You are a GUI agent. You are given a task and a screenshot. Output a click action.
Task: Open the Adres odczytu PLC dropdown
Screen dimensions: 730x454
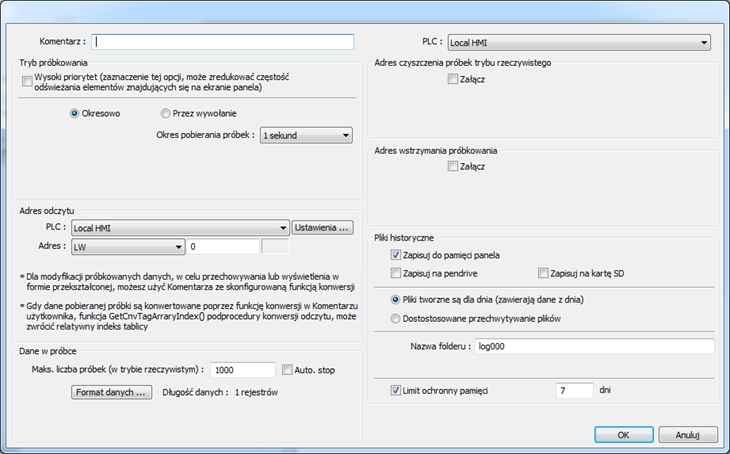coord(180,228)
